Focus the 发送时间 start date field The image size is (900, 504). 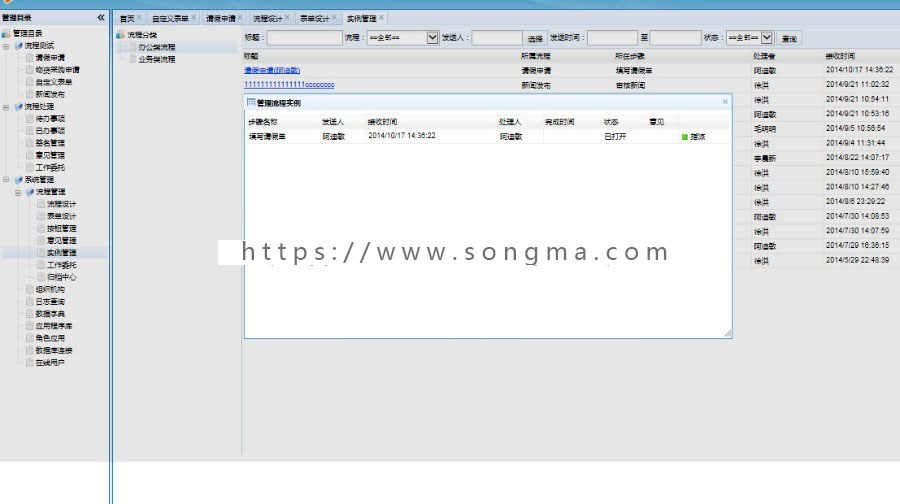[612, 38]
